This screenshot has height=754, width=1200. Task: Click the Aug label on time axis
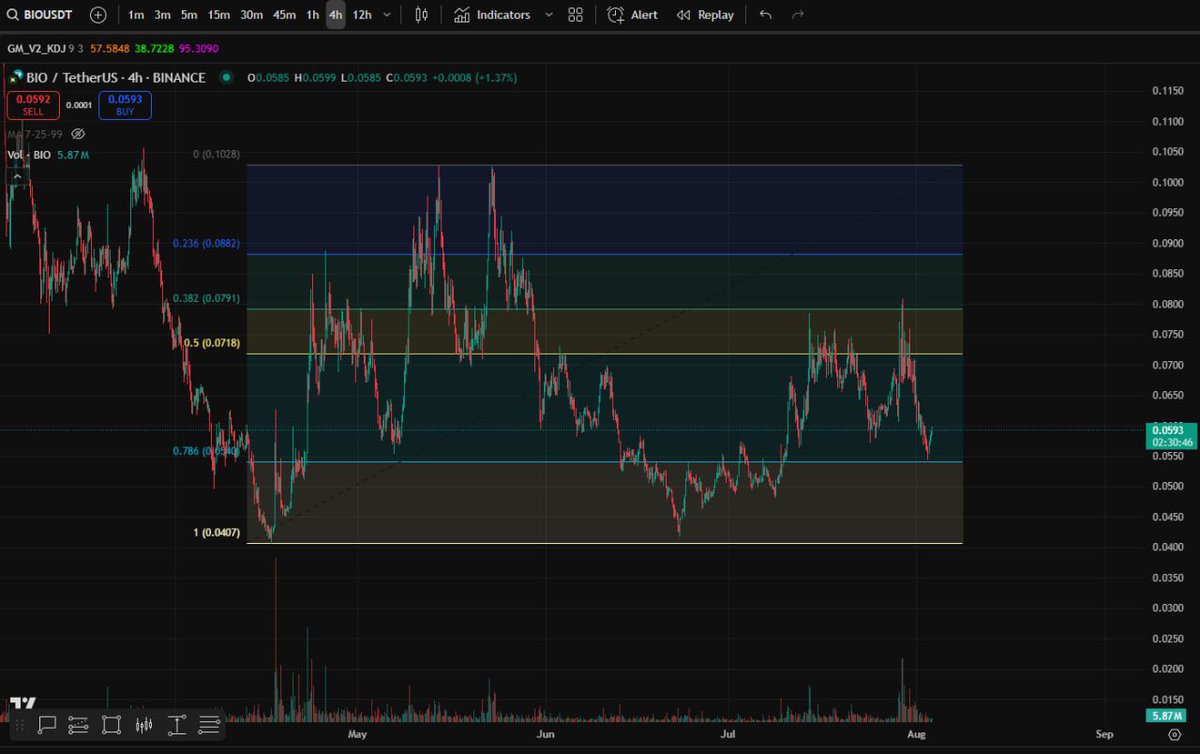point(917,734)
